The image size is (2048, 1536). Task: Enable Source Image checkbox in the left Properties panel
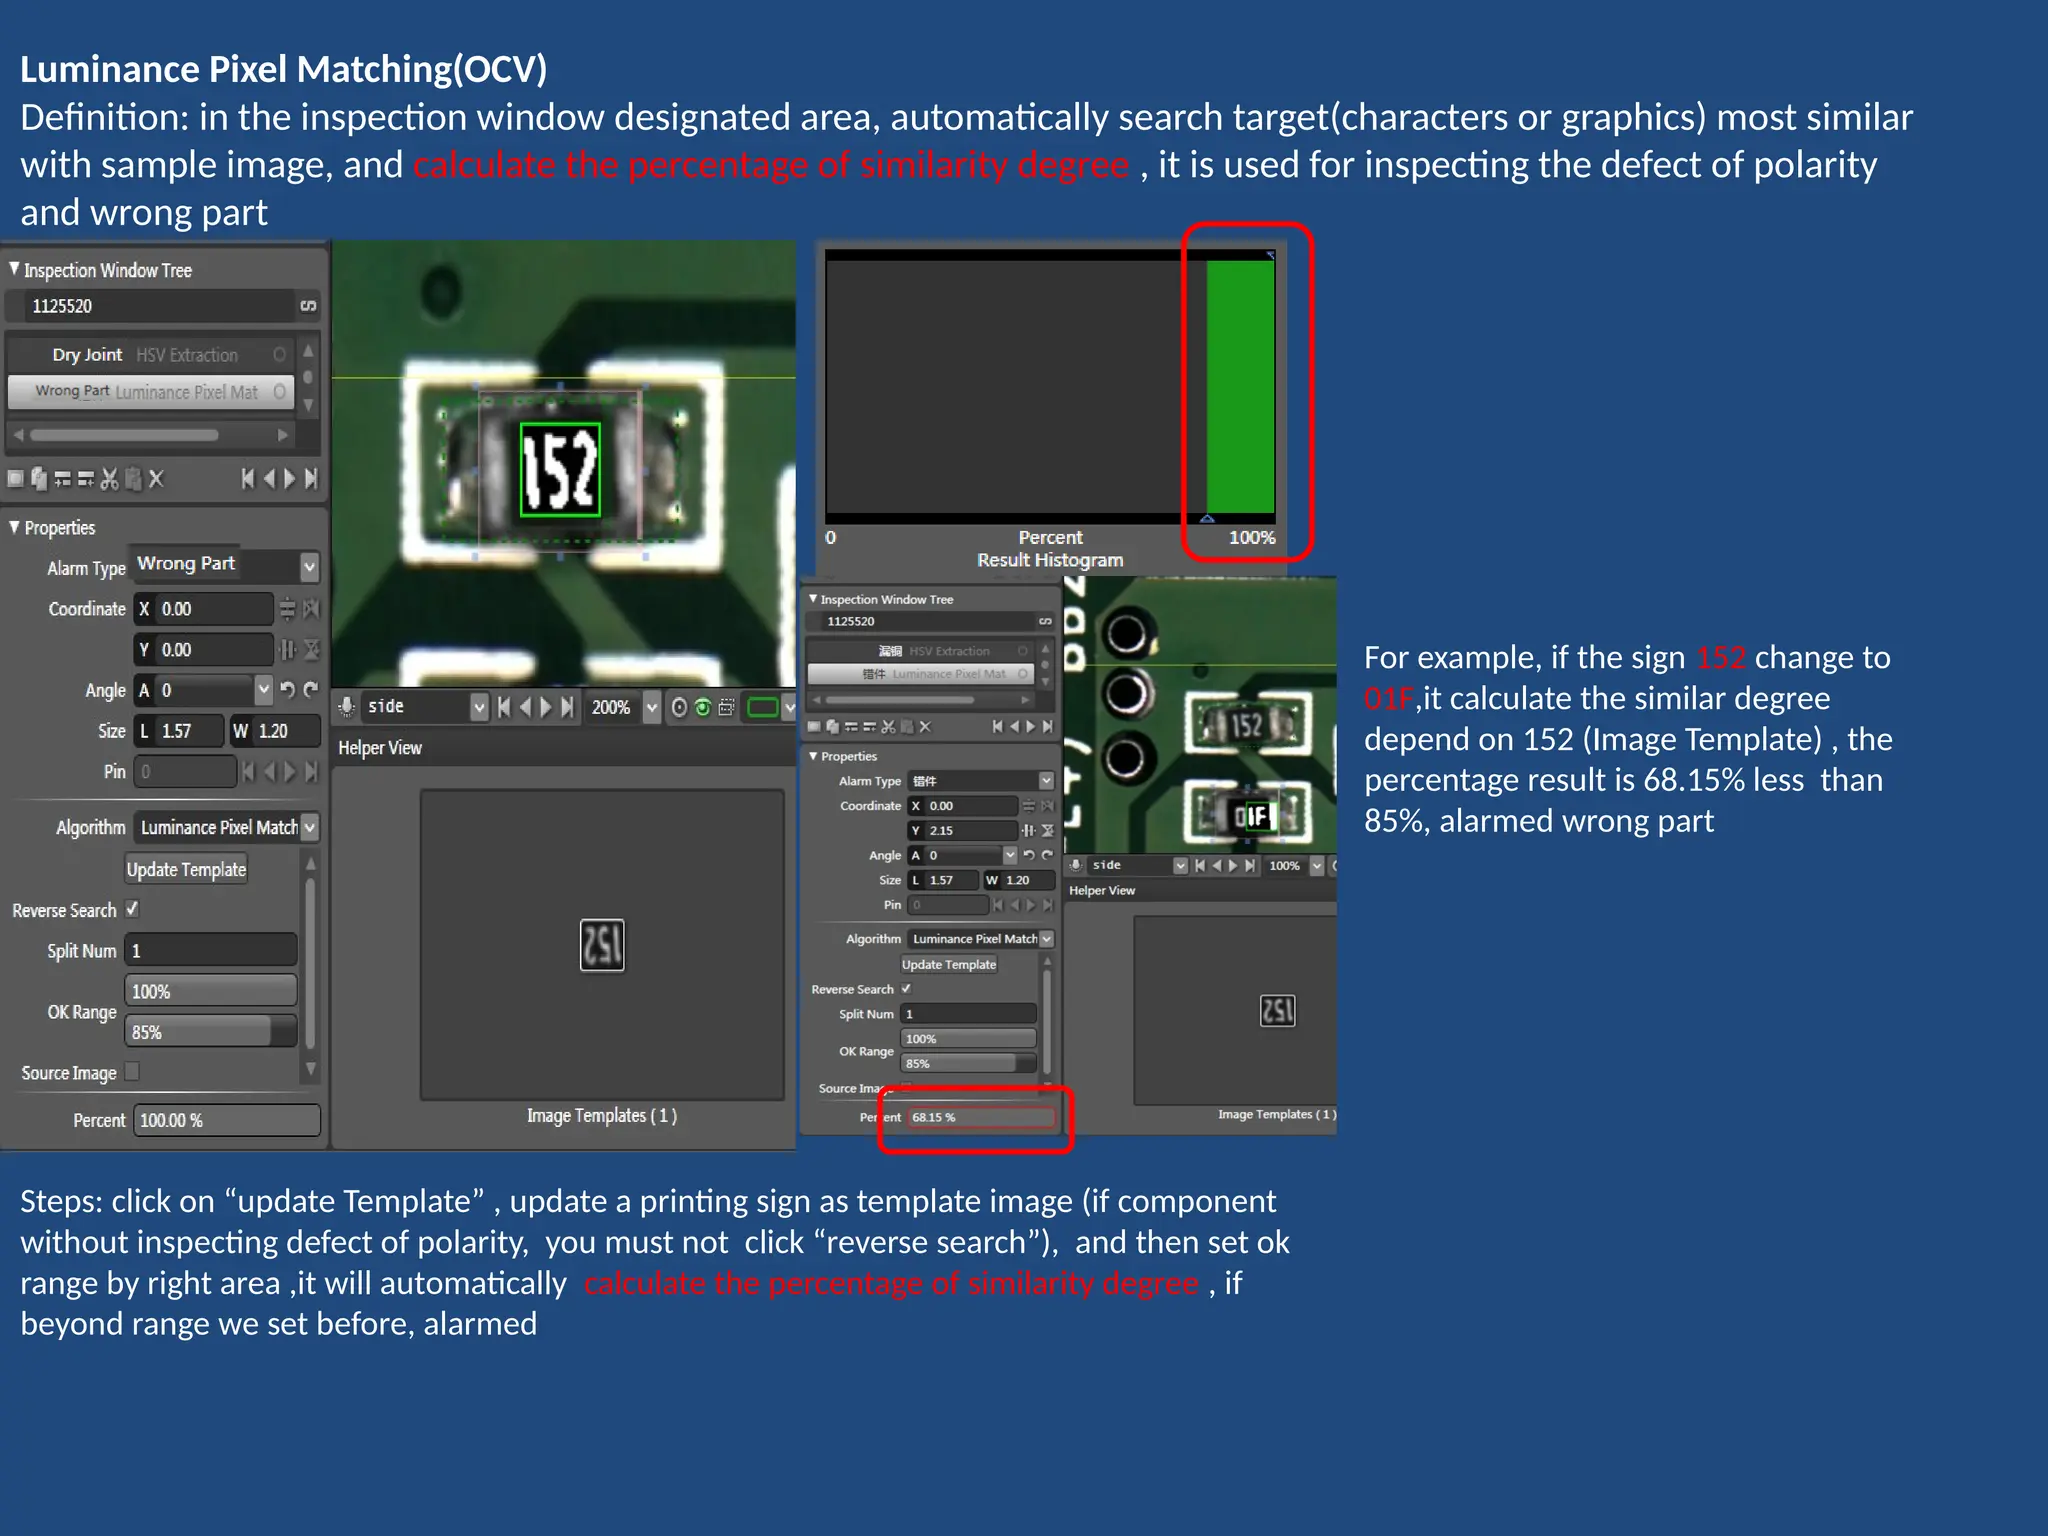[132, 1071]
